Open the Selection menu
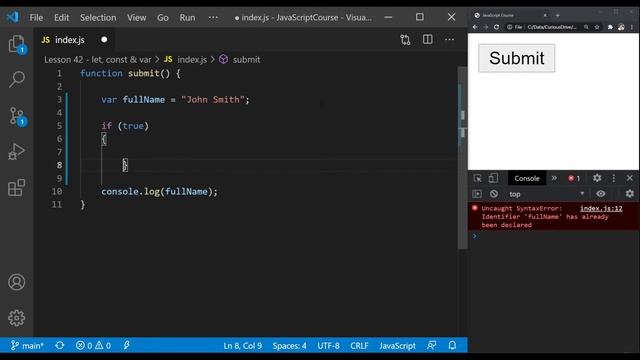Viewport: 640px width, 360px height. 98,18
